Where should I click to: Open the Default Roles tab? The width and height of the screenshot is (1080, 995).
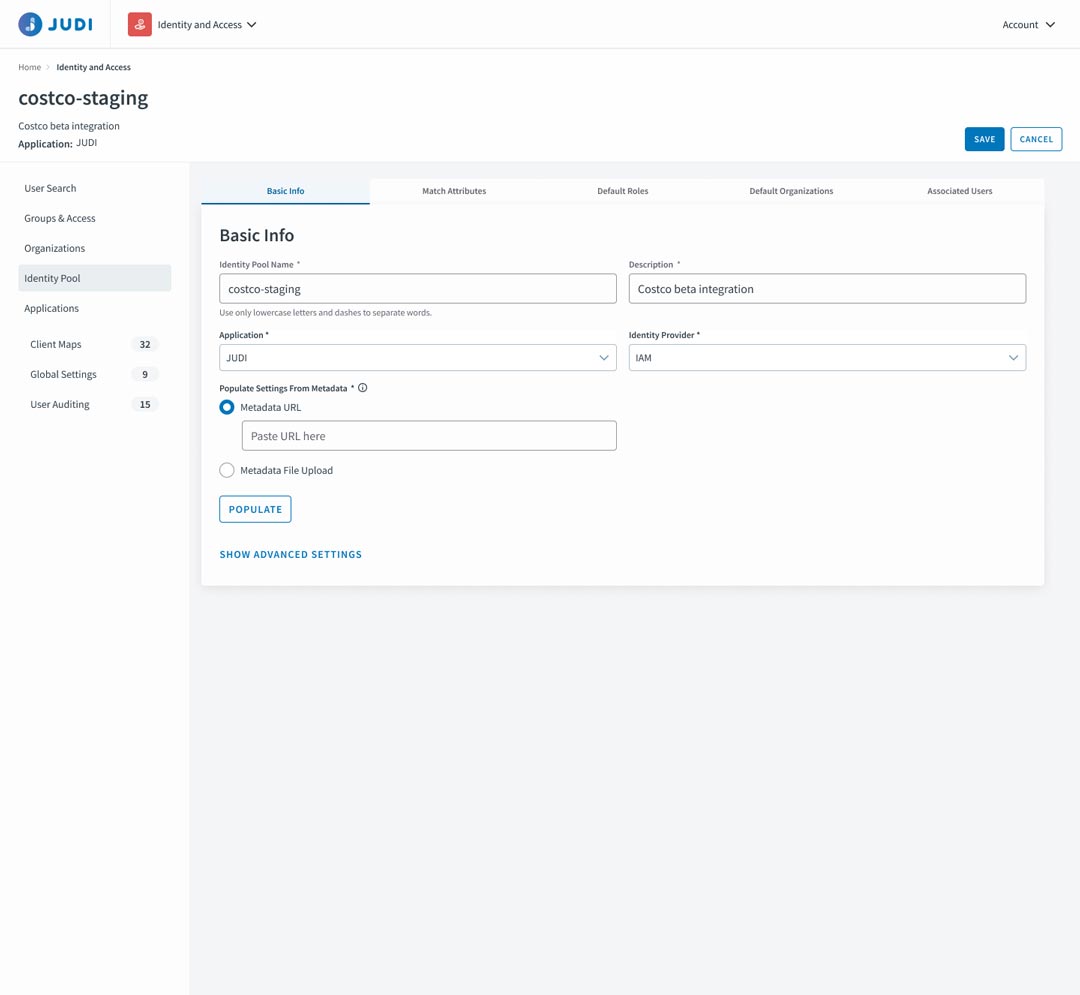pos(622,191)
